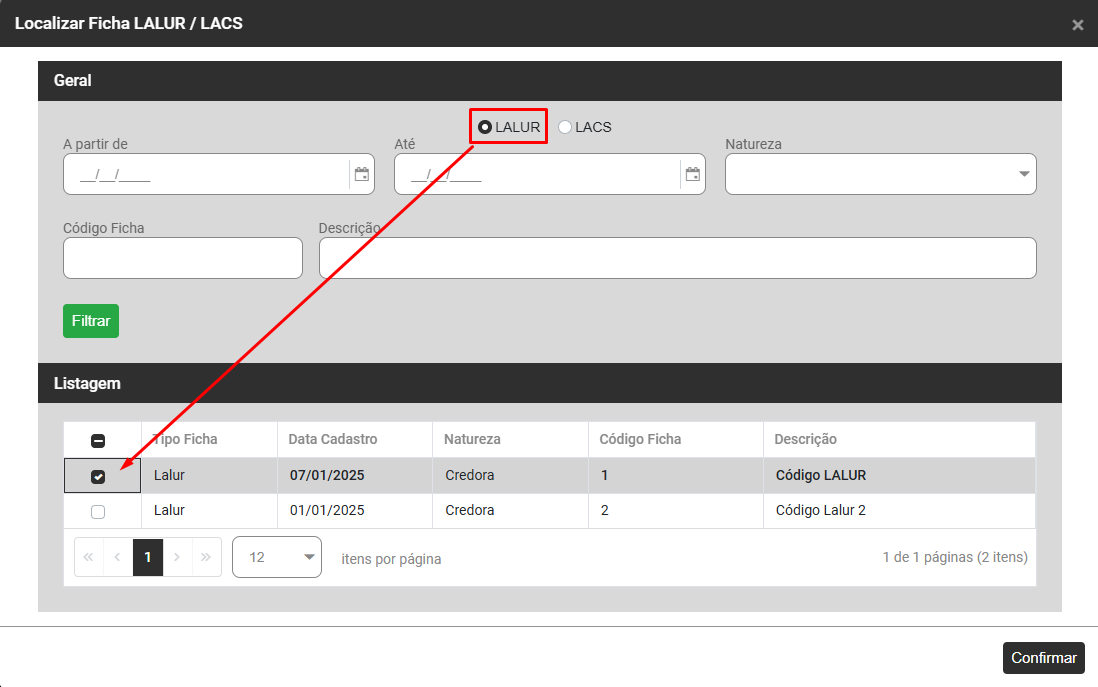Focus the Descrição text field
Viewport: 1098px width, 687px height.
[677, 258]
